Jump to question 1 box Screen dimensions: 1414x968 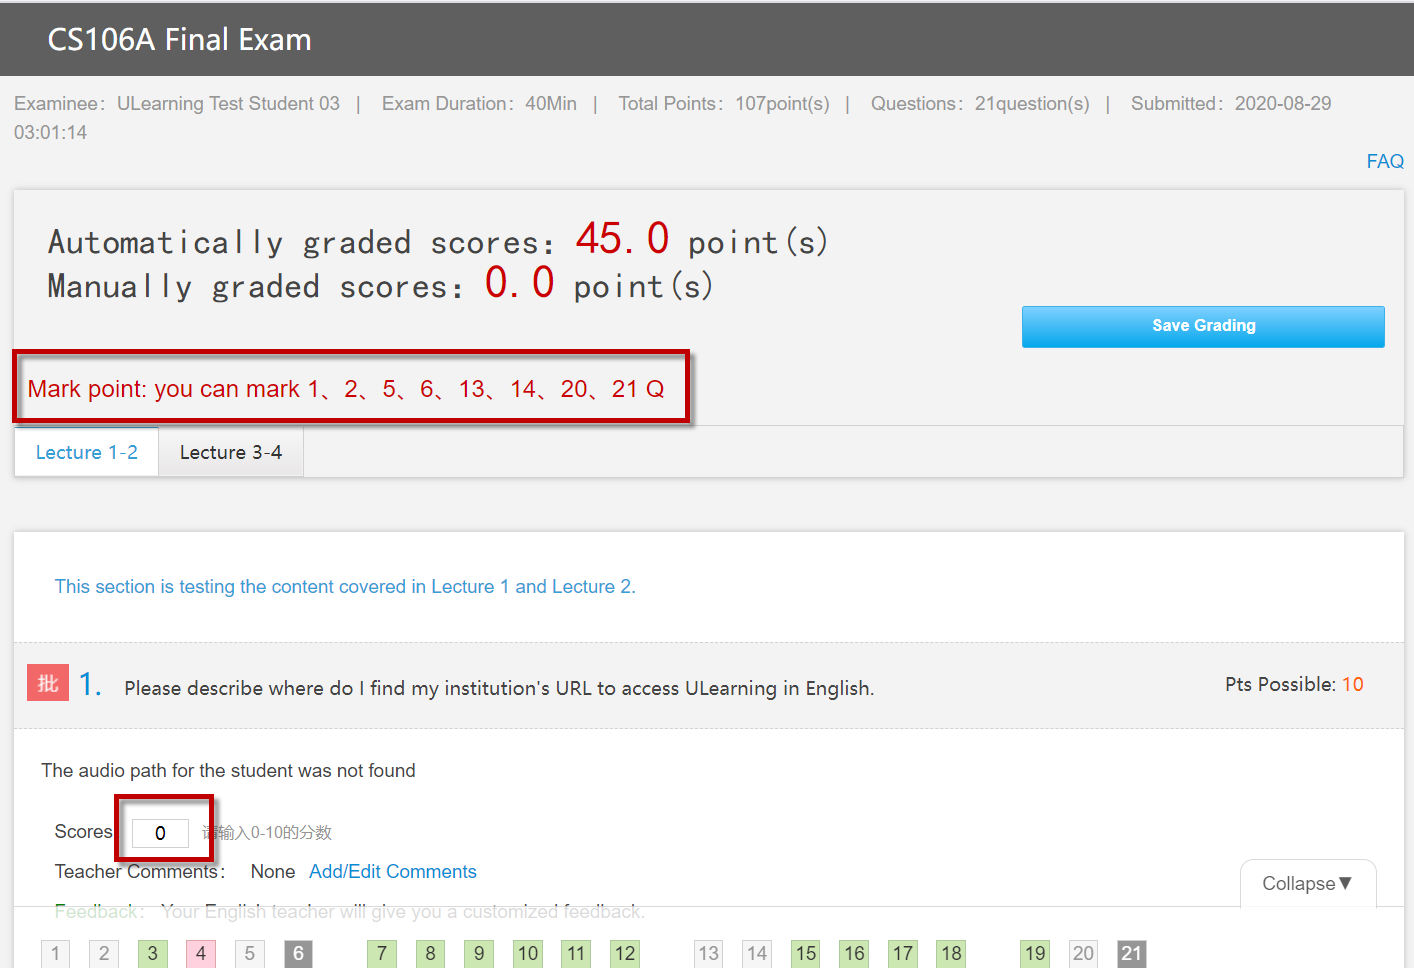pyautogui.click(x=56, y=954)
